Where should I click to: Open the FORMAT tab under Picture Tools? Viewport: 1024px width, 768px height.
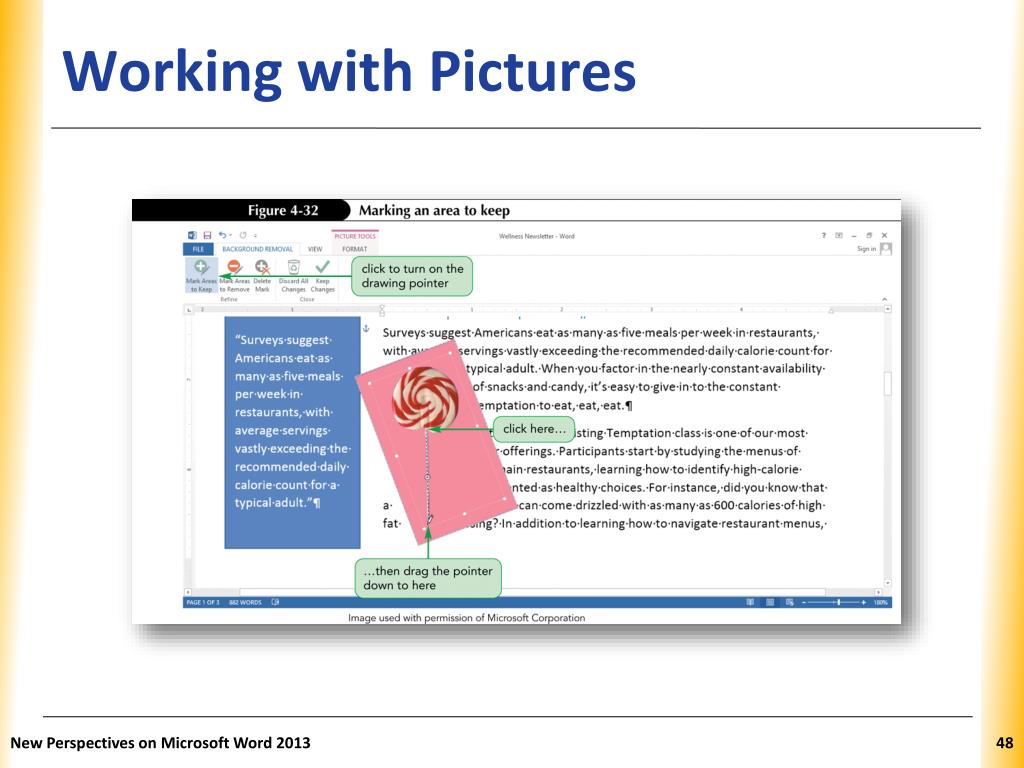[355, 249]
